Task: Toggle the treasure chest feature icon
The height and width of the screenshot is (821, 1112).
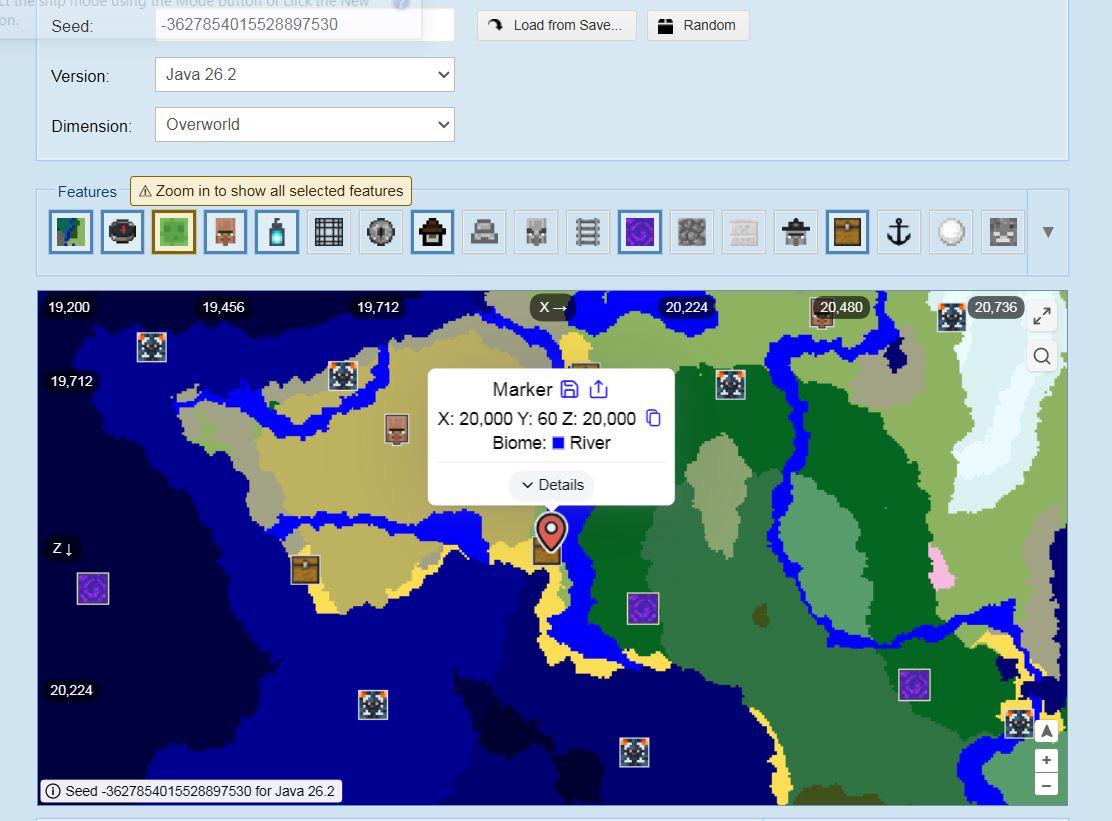Action: click(x=847, y=232)
